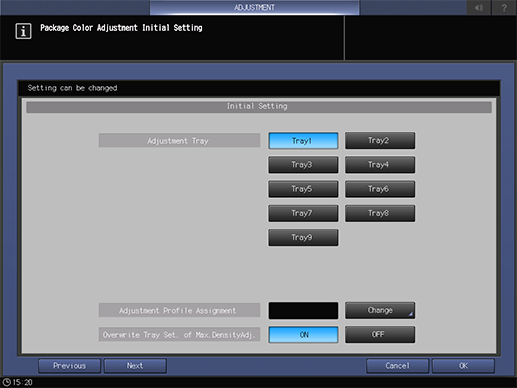
Task: Click the Initial Setting header bar
Action: point(259,107)
